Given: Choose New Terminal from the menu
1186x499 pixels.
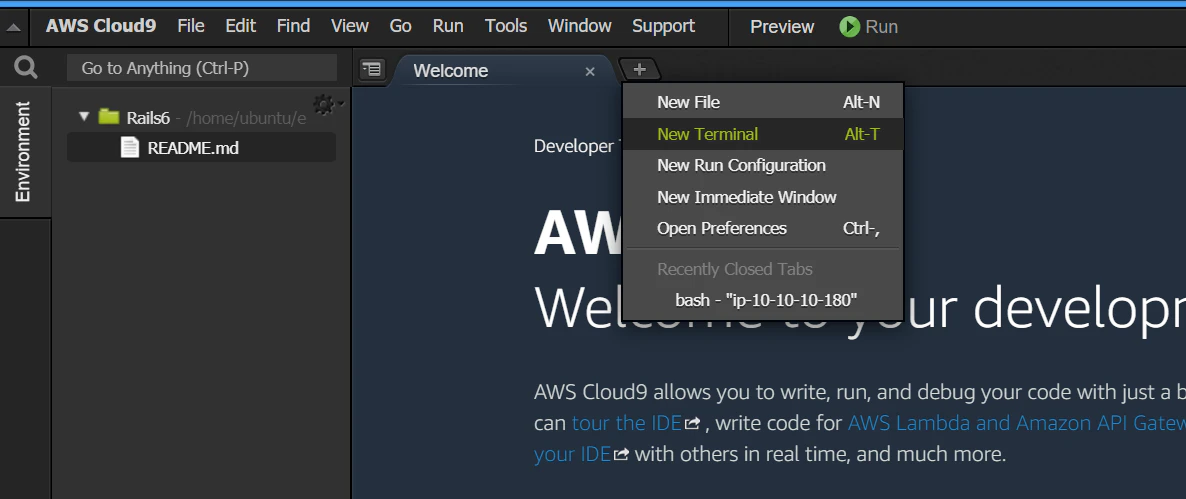Looking at the screenshot, I should [x=762, y=134].
